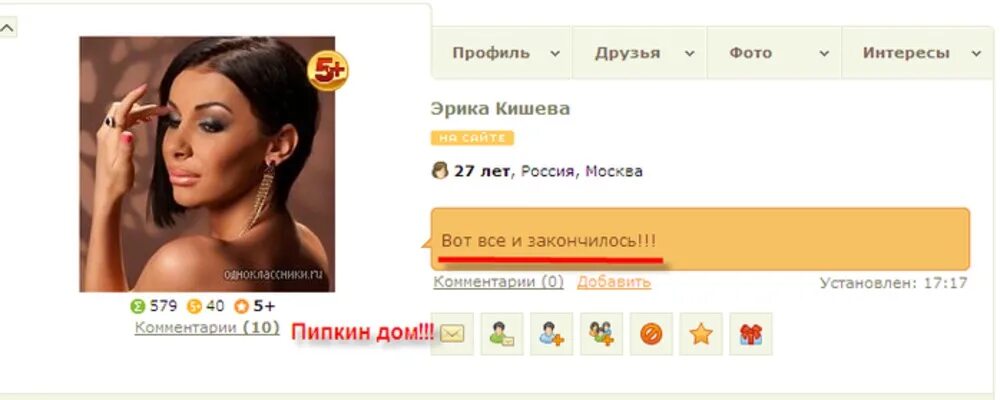The image size is (1000, 400).
Task: Open the Фото tab
Action: tap(774, 53)
